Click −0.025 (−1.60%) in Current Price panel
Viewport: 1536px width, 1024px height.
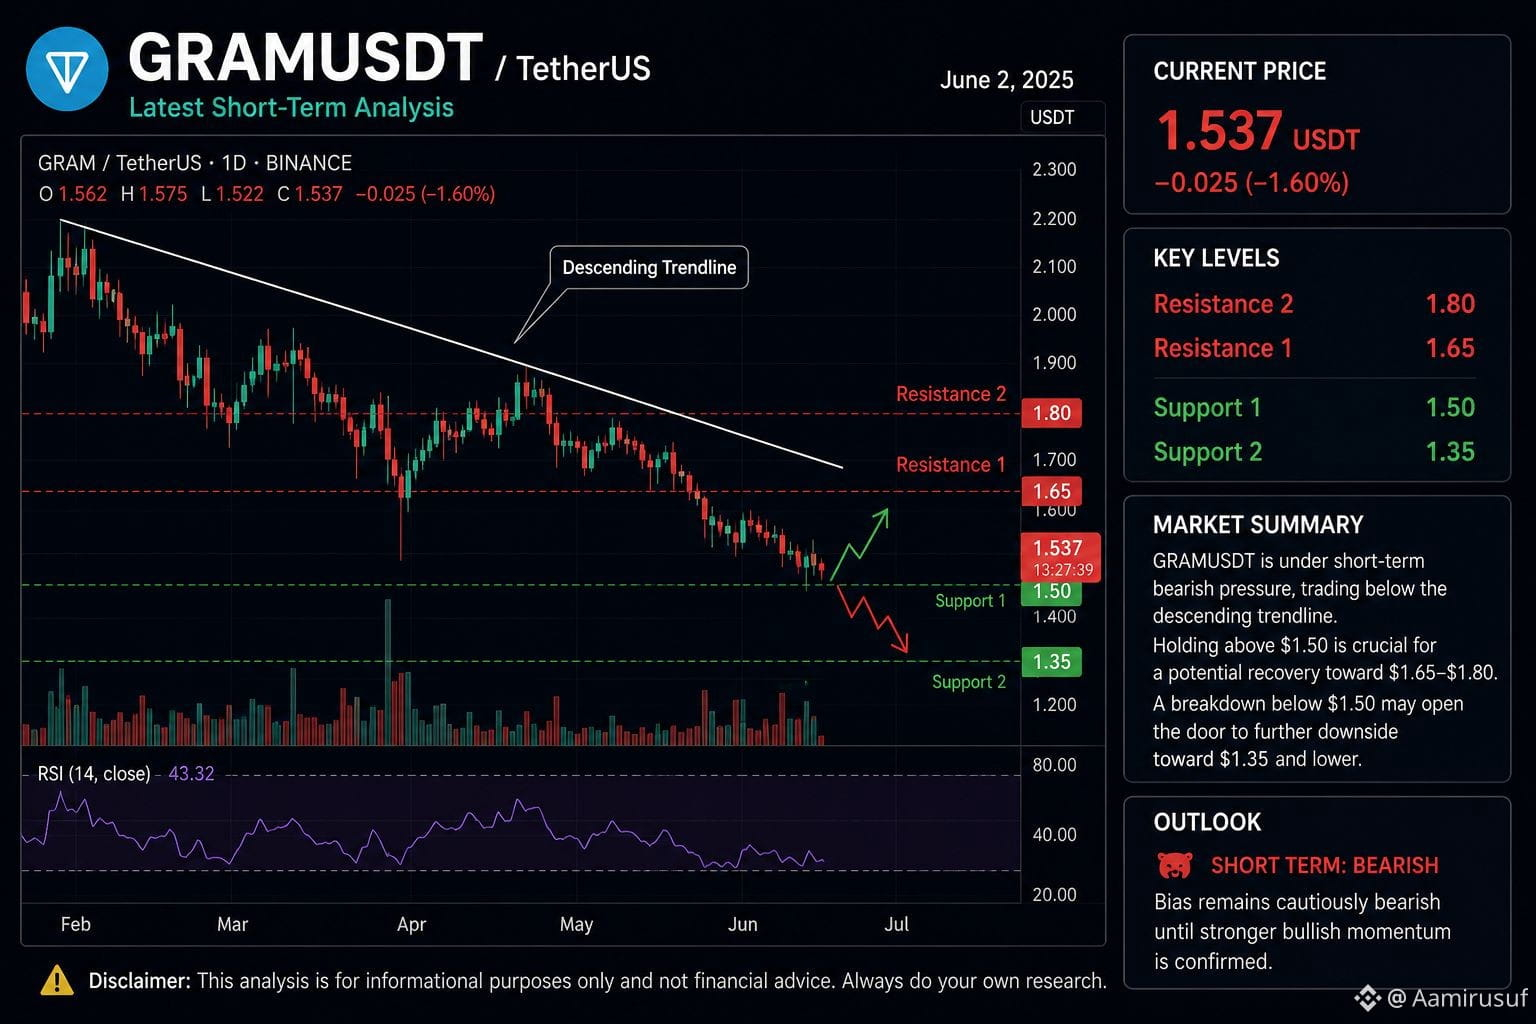1251,183
